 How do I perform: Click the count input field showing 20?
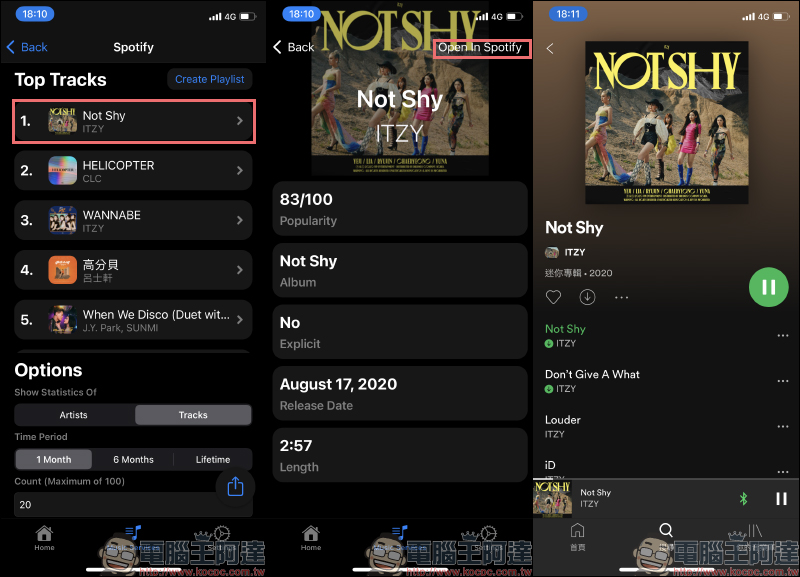[133, 504]
